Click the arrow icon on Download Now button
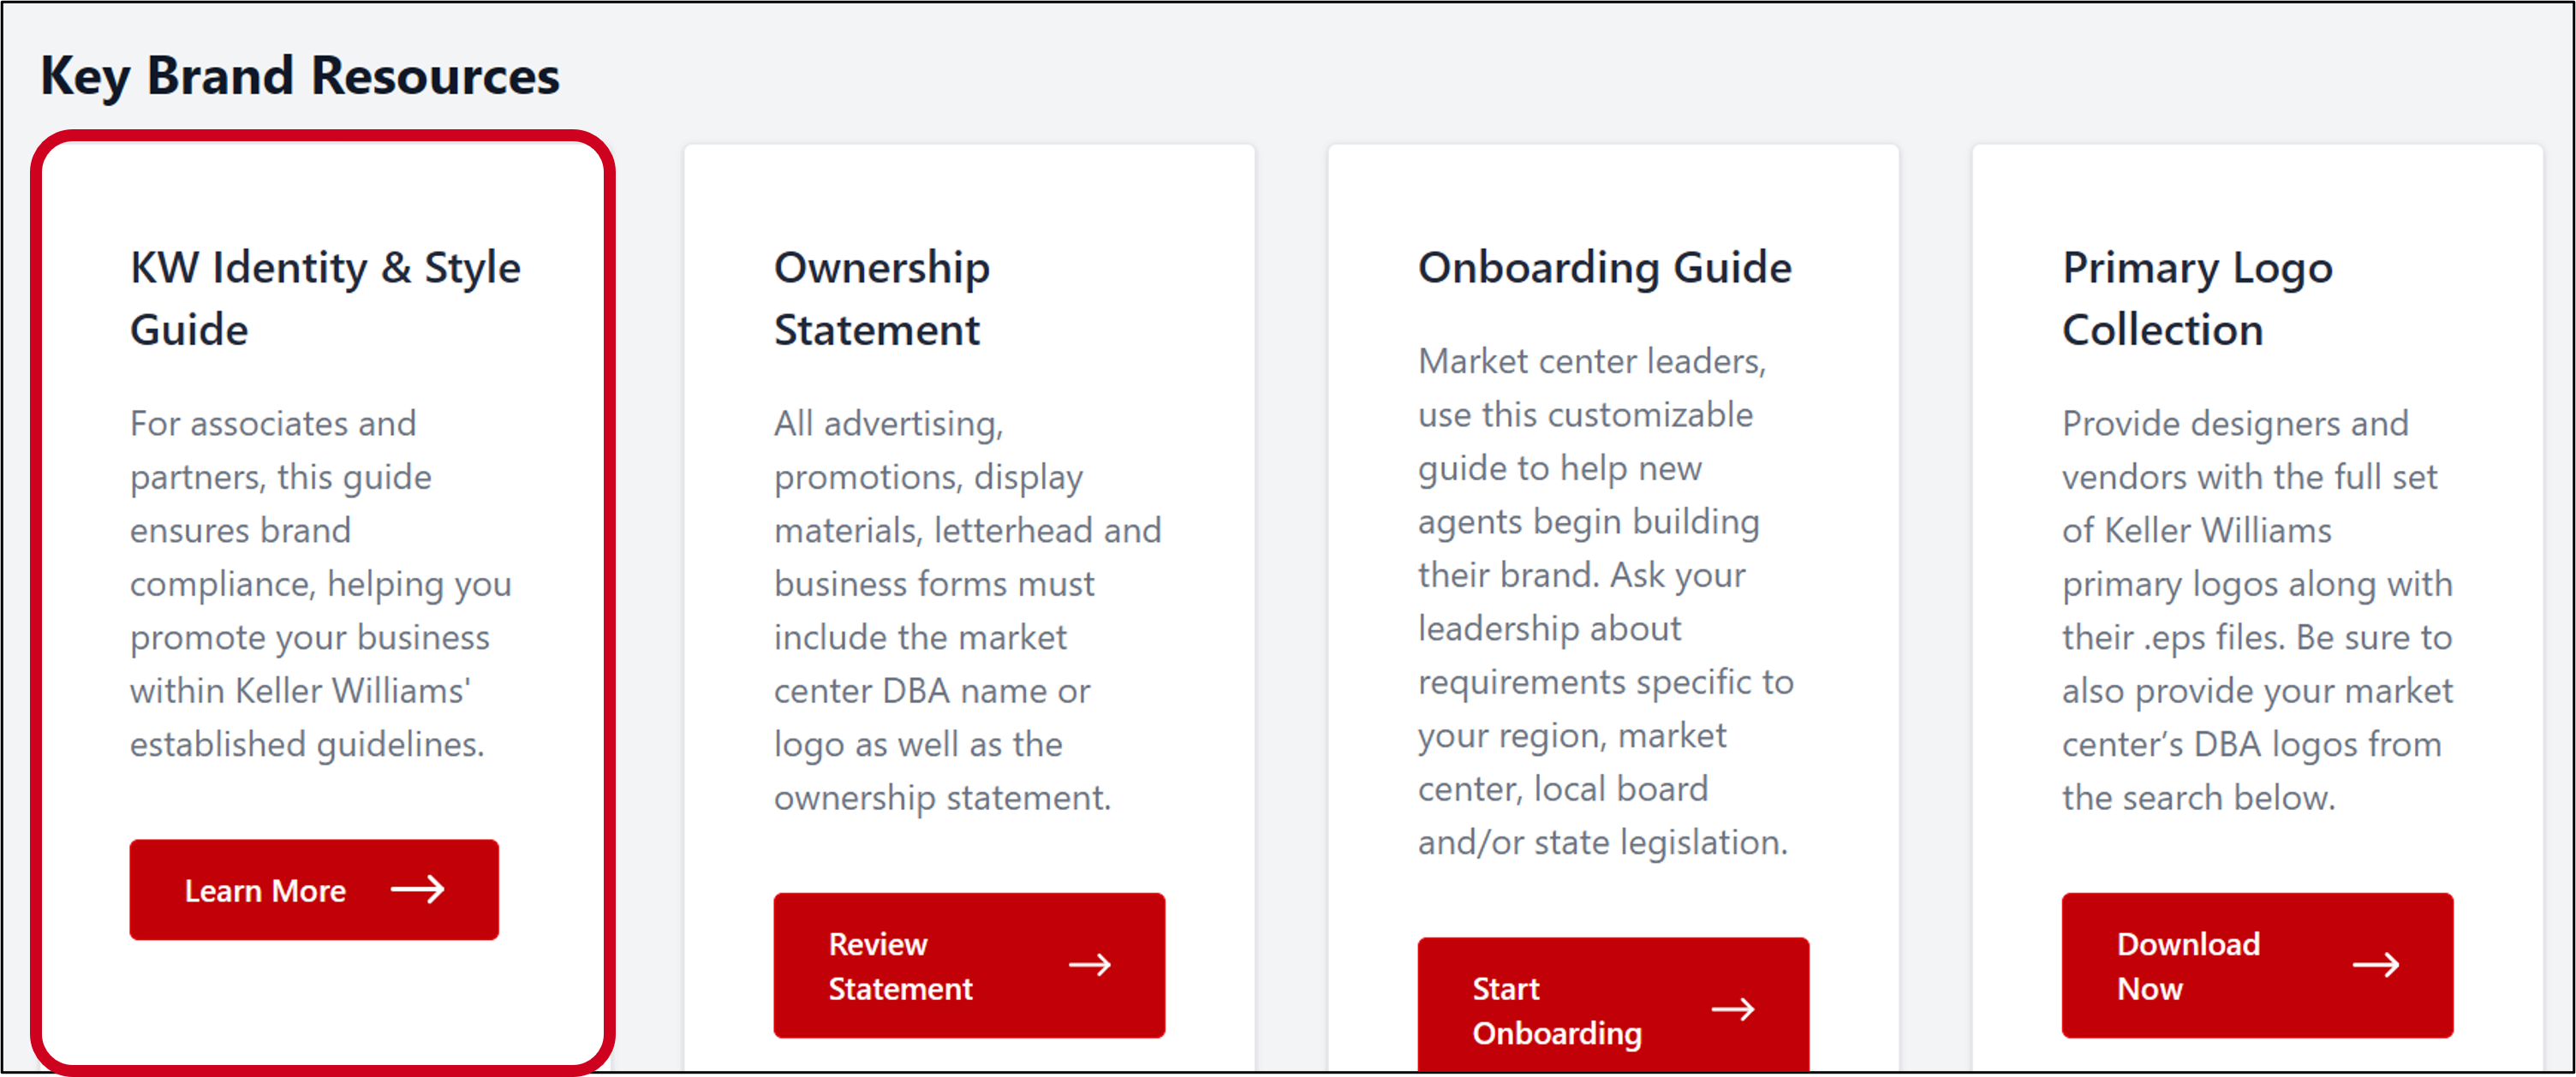 tap(2375, 965)
